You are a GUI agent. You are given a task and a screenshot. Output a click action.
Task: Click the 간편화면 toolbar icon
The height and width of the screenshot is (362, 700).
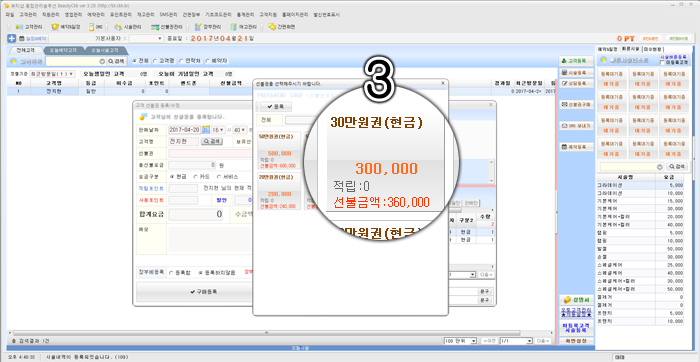[x=271, y=27]
